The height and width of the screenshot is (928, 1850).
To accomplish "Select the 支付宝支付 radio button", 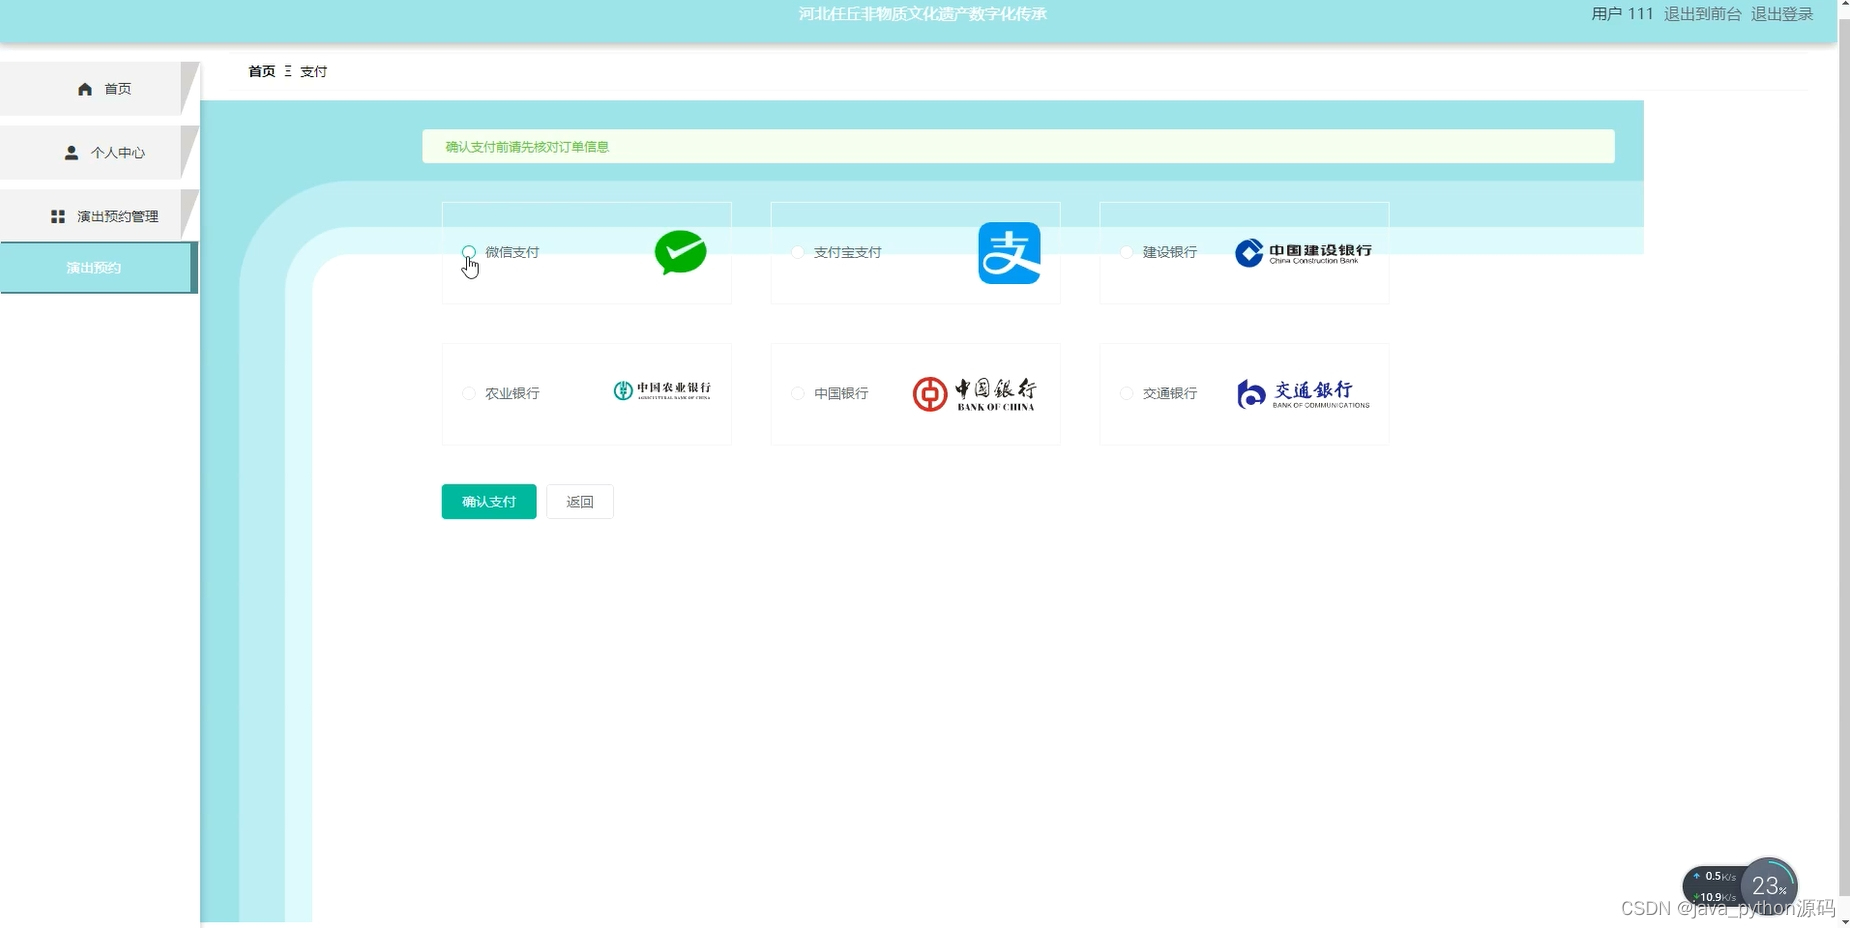I will 797,252.
